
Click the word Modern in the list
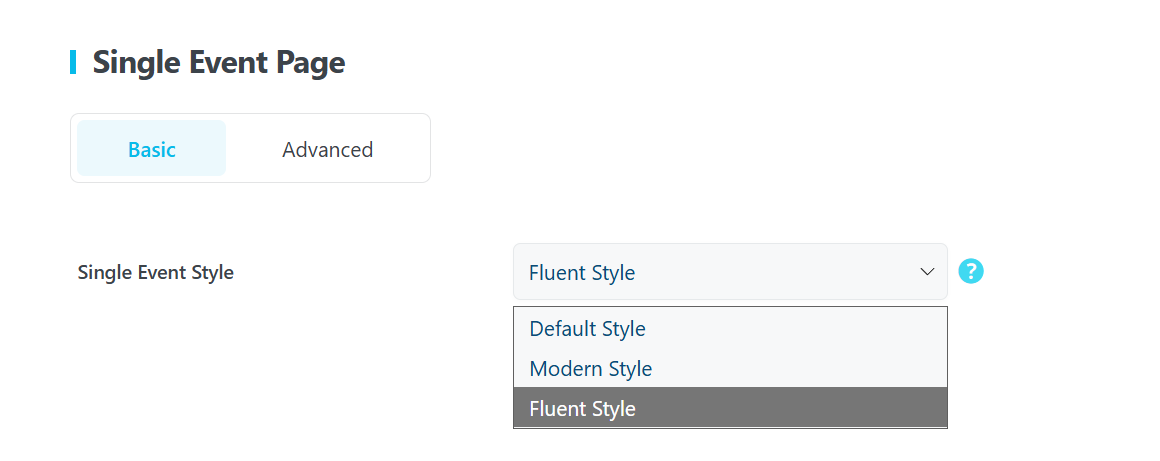click(563, 368)
